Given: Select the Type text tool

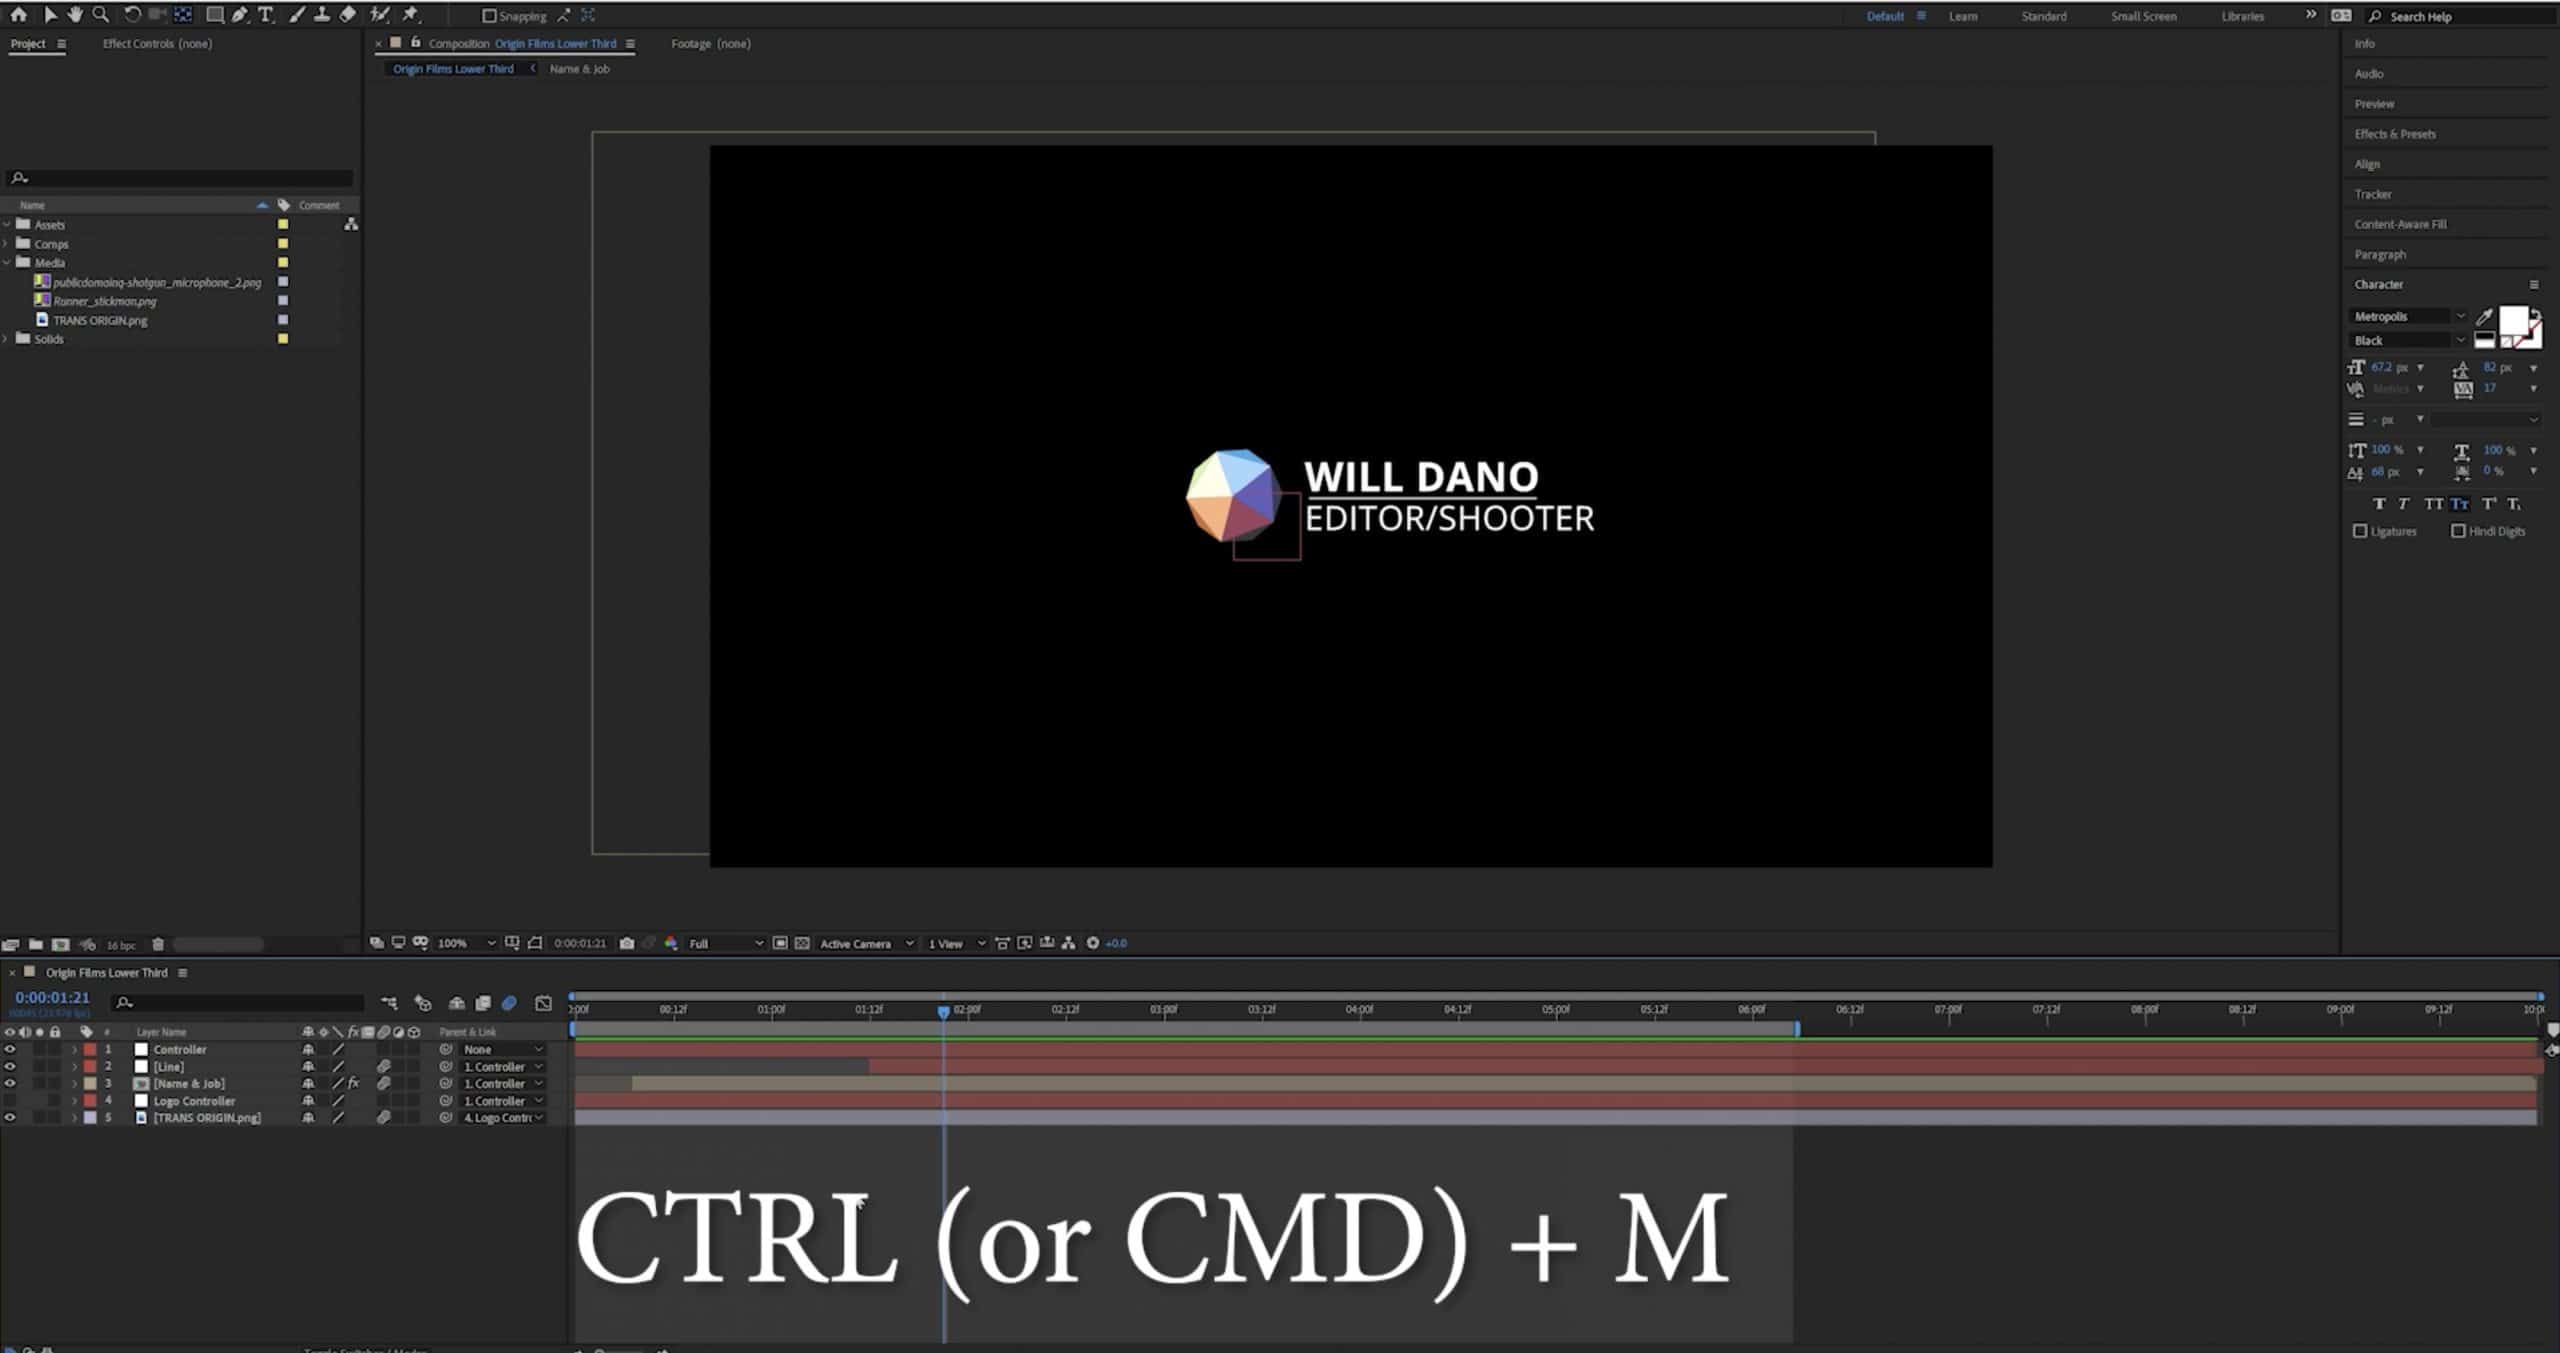Looking at the screenshot, I should point(266,15).
